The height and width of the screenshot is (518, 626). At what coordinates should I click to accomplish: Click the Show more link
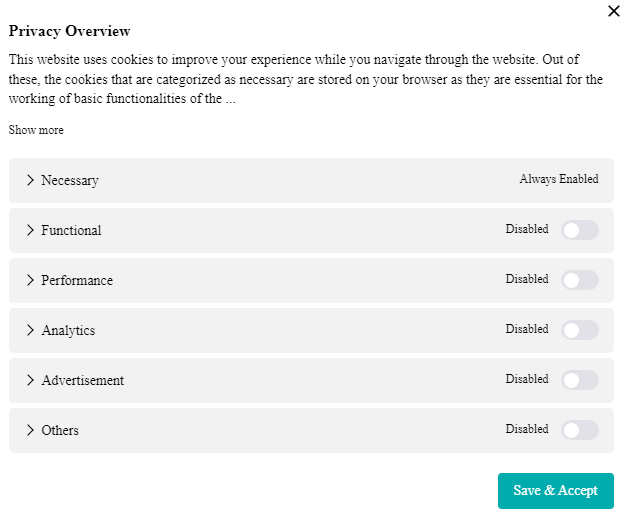36,130
